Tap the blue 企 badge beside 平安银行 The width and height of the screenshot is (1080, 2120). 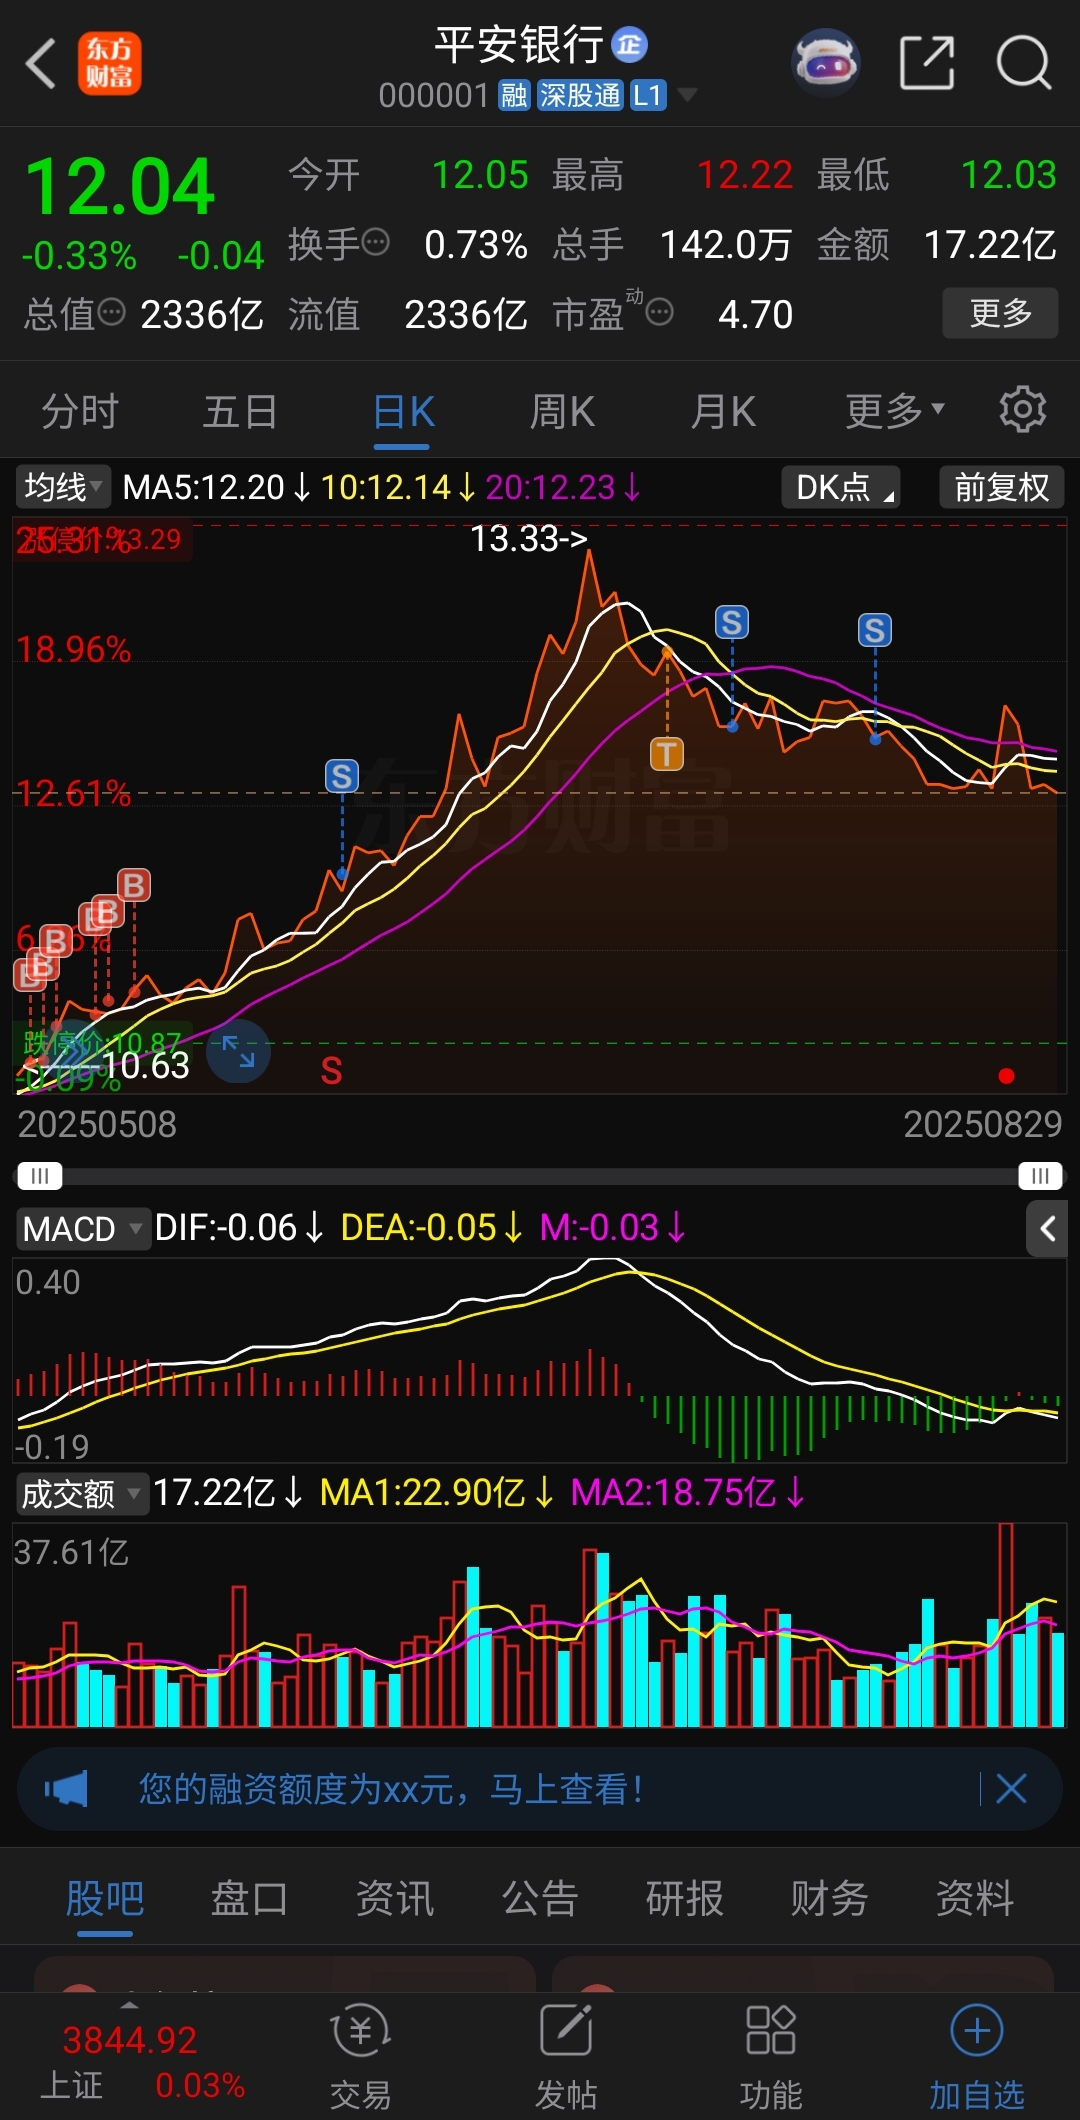pos(629,45)
